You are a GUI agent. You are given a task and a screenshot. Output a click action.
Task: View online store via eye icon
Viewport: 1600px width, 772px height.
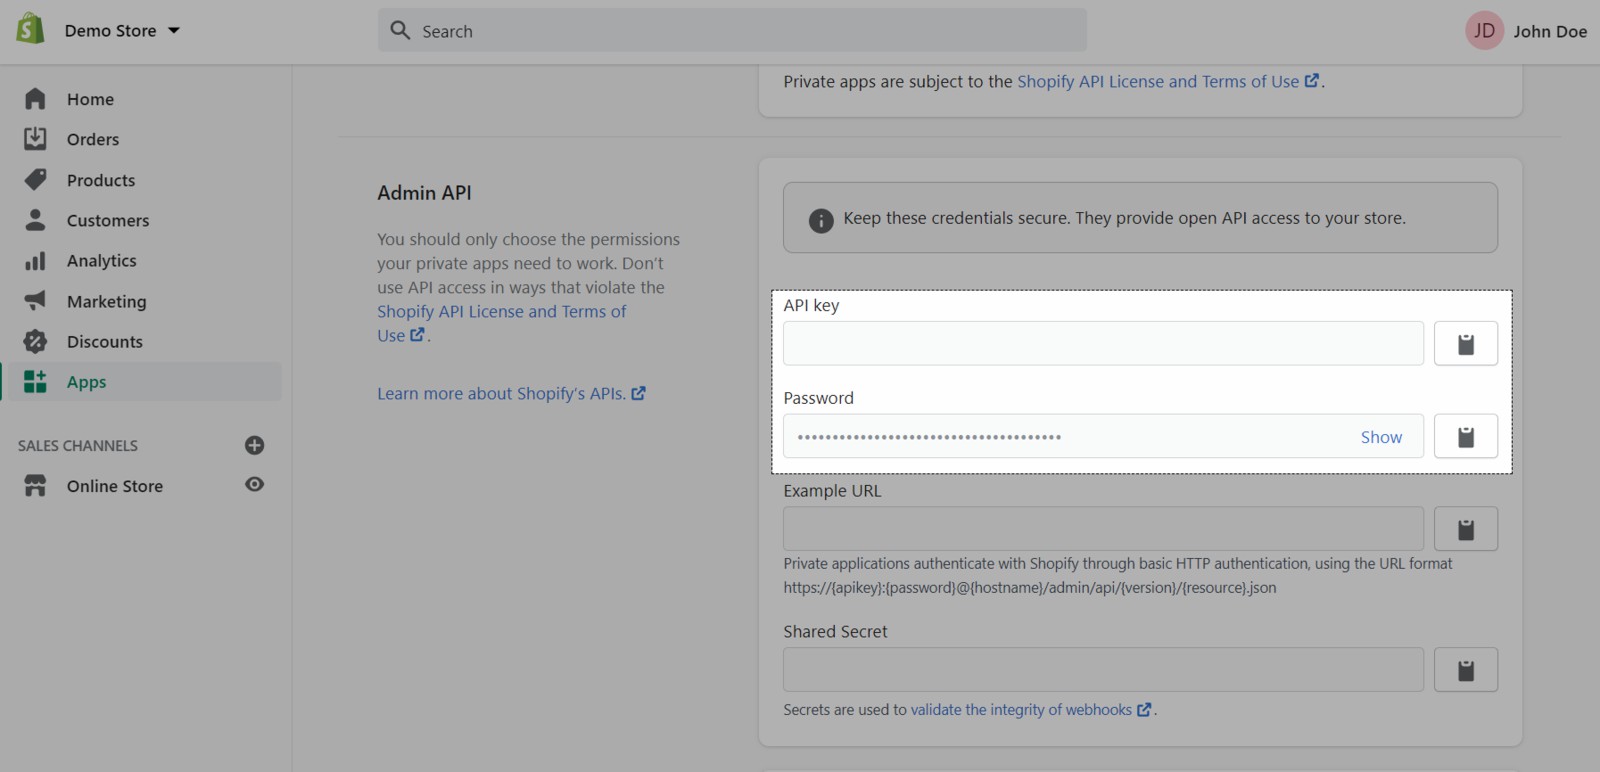point(254,484)
